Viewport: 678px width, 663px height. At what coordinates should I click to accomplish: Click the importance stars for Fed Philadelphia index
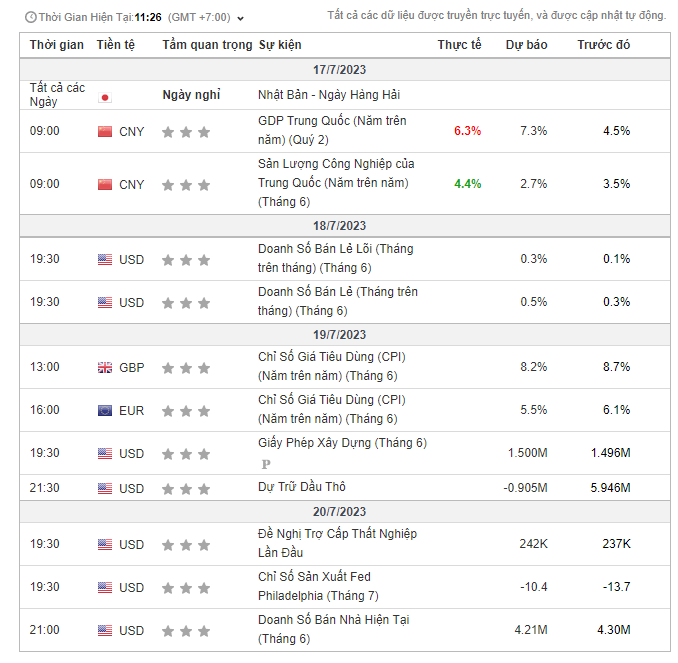[x=186, y=587]
